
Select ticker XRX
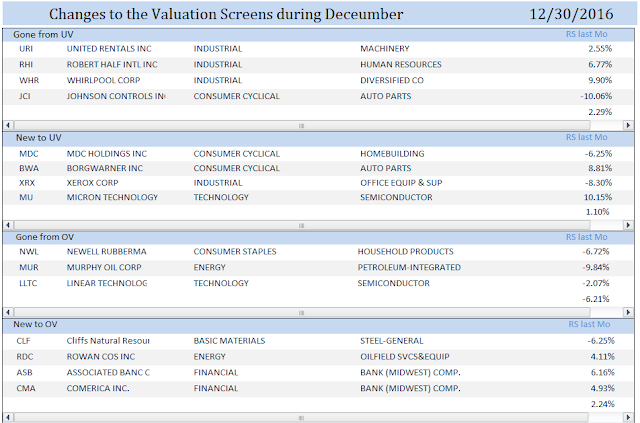(27, 183)
